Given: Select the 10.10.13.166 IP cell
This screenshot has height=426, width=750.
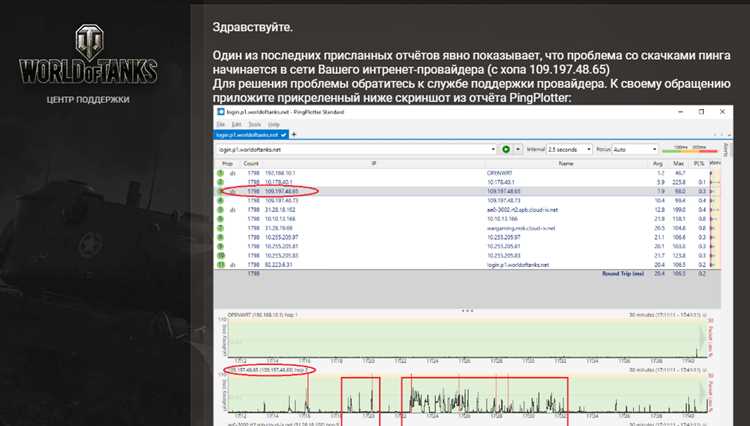Looking at the screenshot, I should 280,219.
